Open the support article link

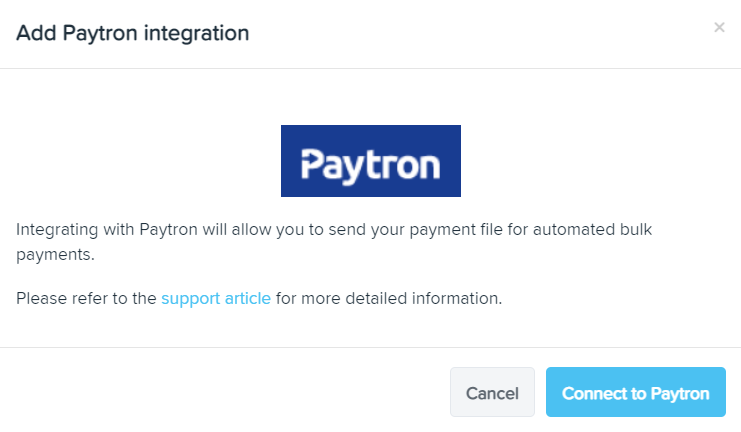[216, 298]
